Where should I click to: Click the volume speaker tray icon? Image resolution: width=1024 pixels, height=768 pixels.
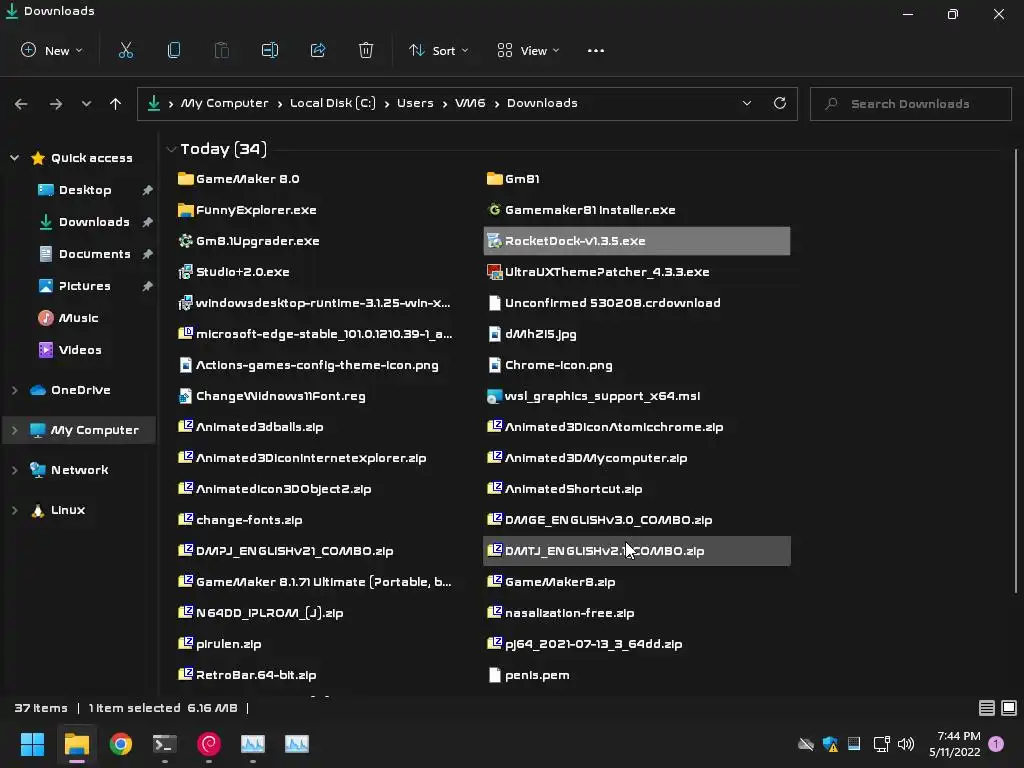(906, 744)
